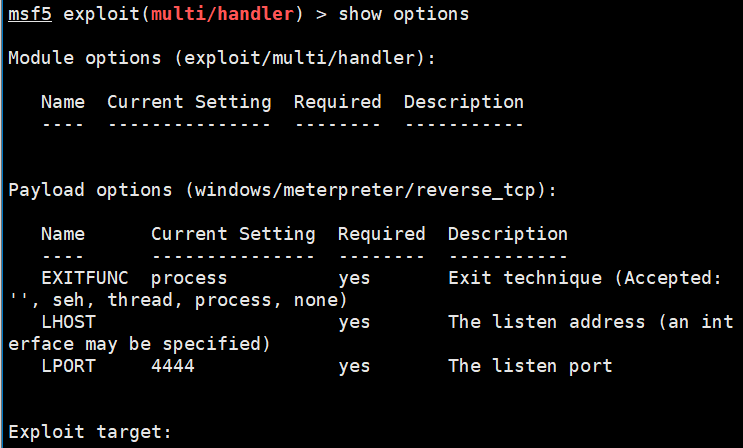
Task: Click the Payload options heading line
Action: tap(282, 190)
